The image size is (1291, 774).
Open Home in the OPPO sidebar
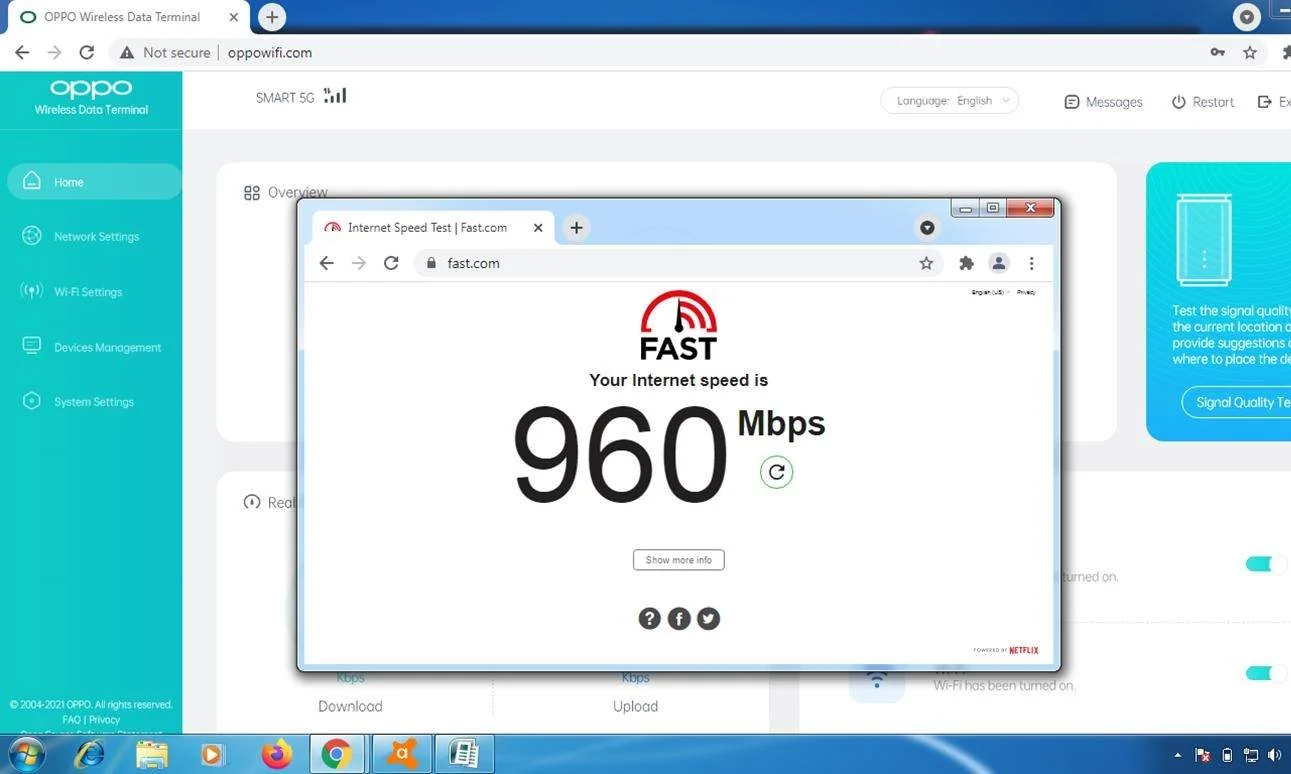tap(93, 182)
